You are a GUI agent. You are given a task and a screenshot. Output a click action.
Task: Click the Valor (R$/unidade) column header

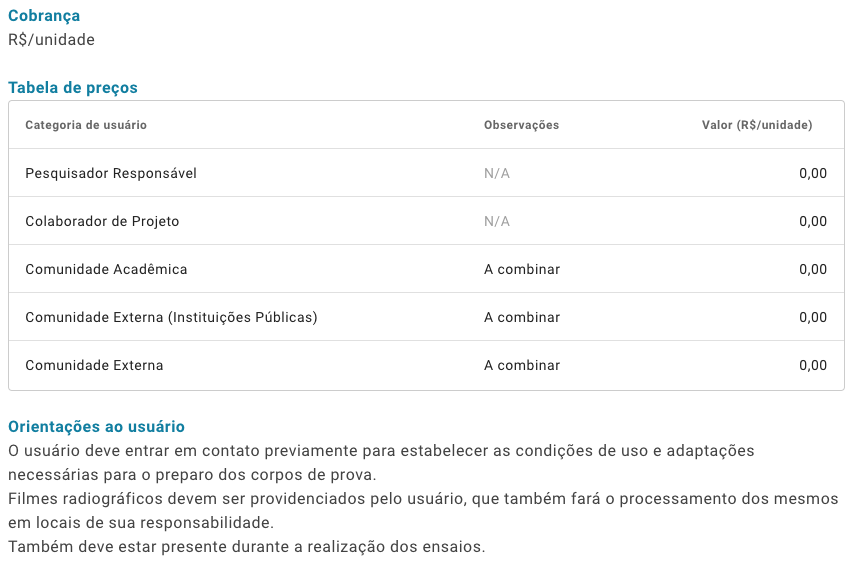pyautogui.click(x=757, y=125)
